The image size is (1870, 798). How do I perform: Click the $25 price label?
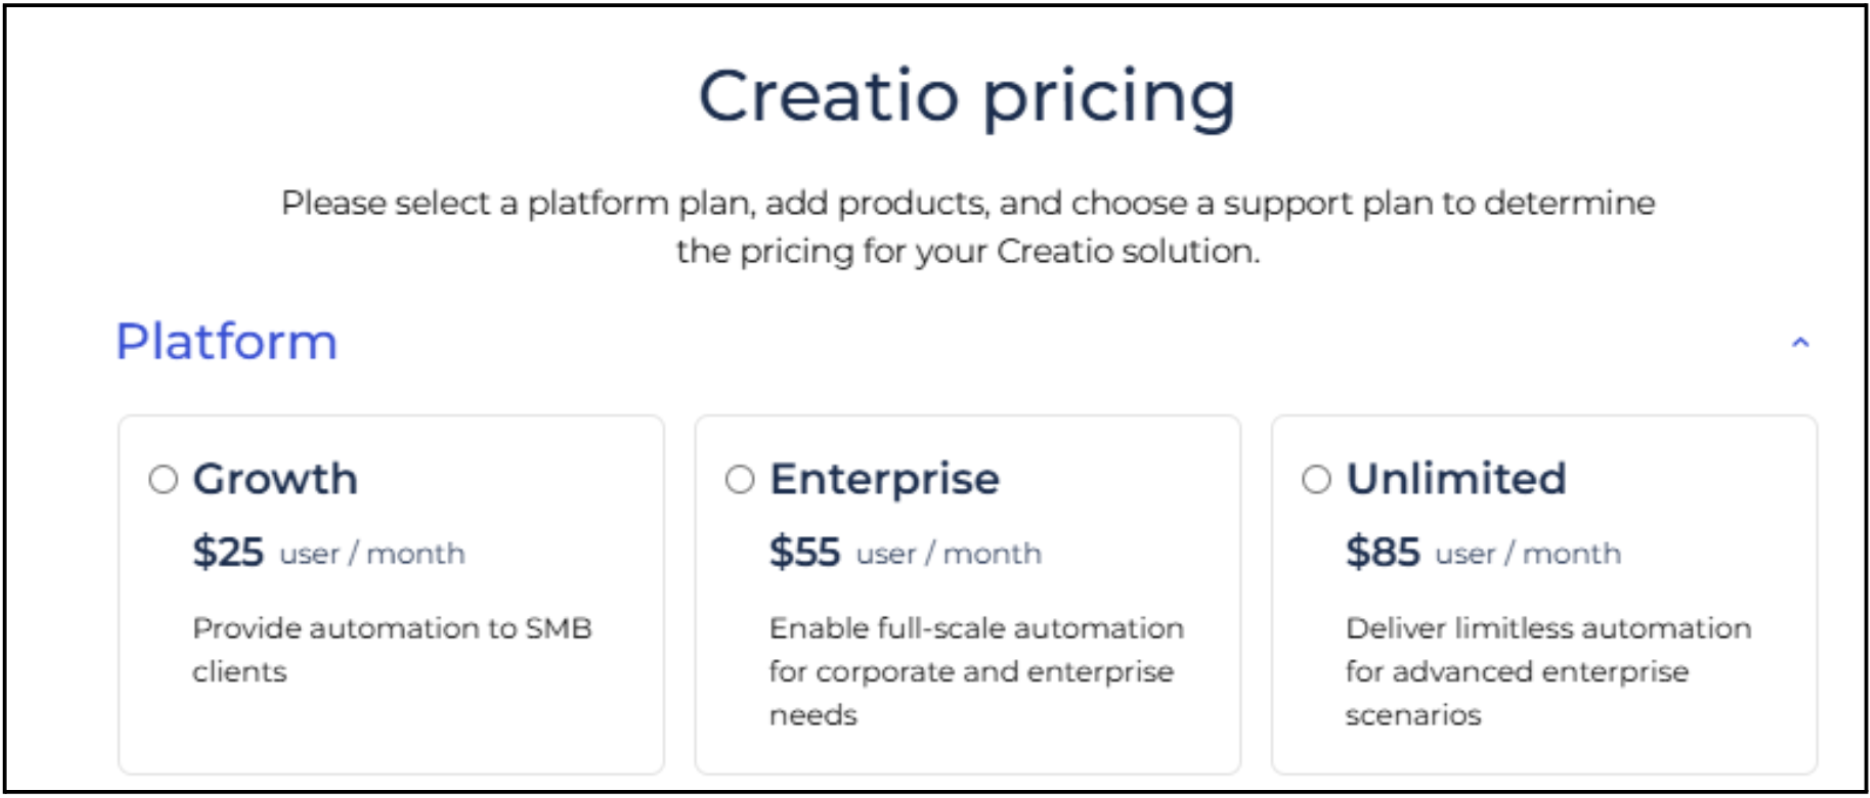click(228, 552)
